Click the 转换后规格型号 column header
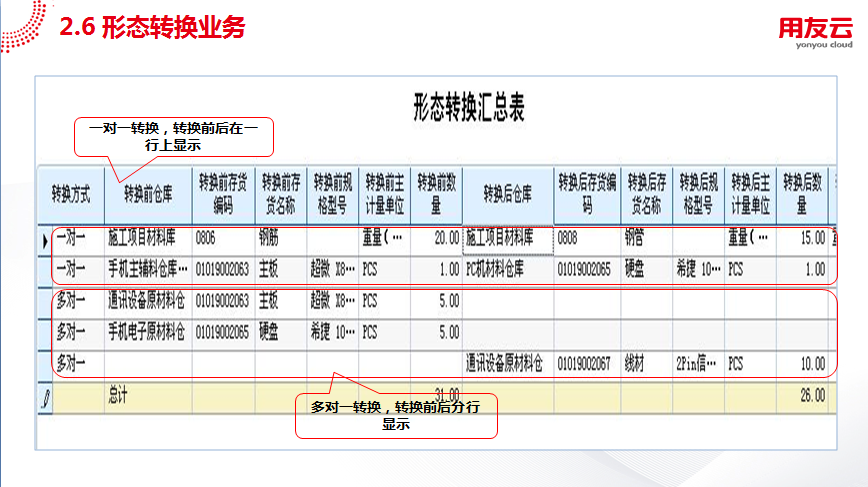 pyautogui.click(x=699, y=195)
